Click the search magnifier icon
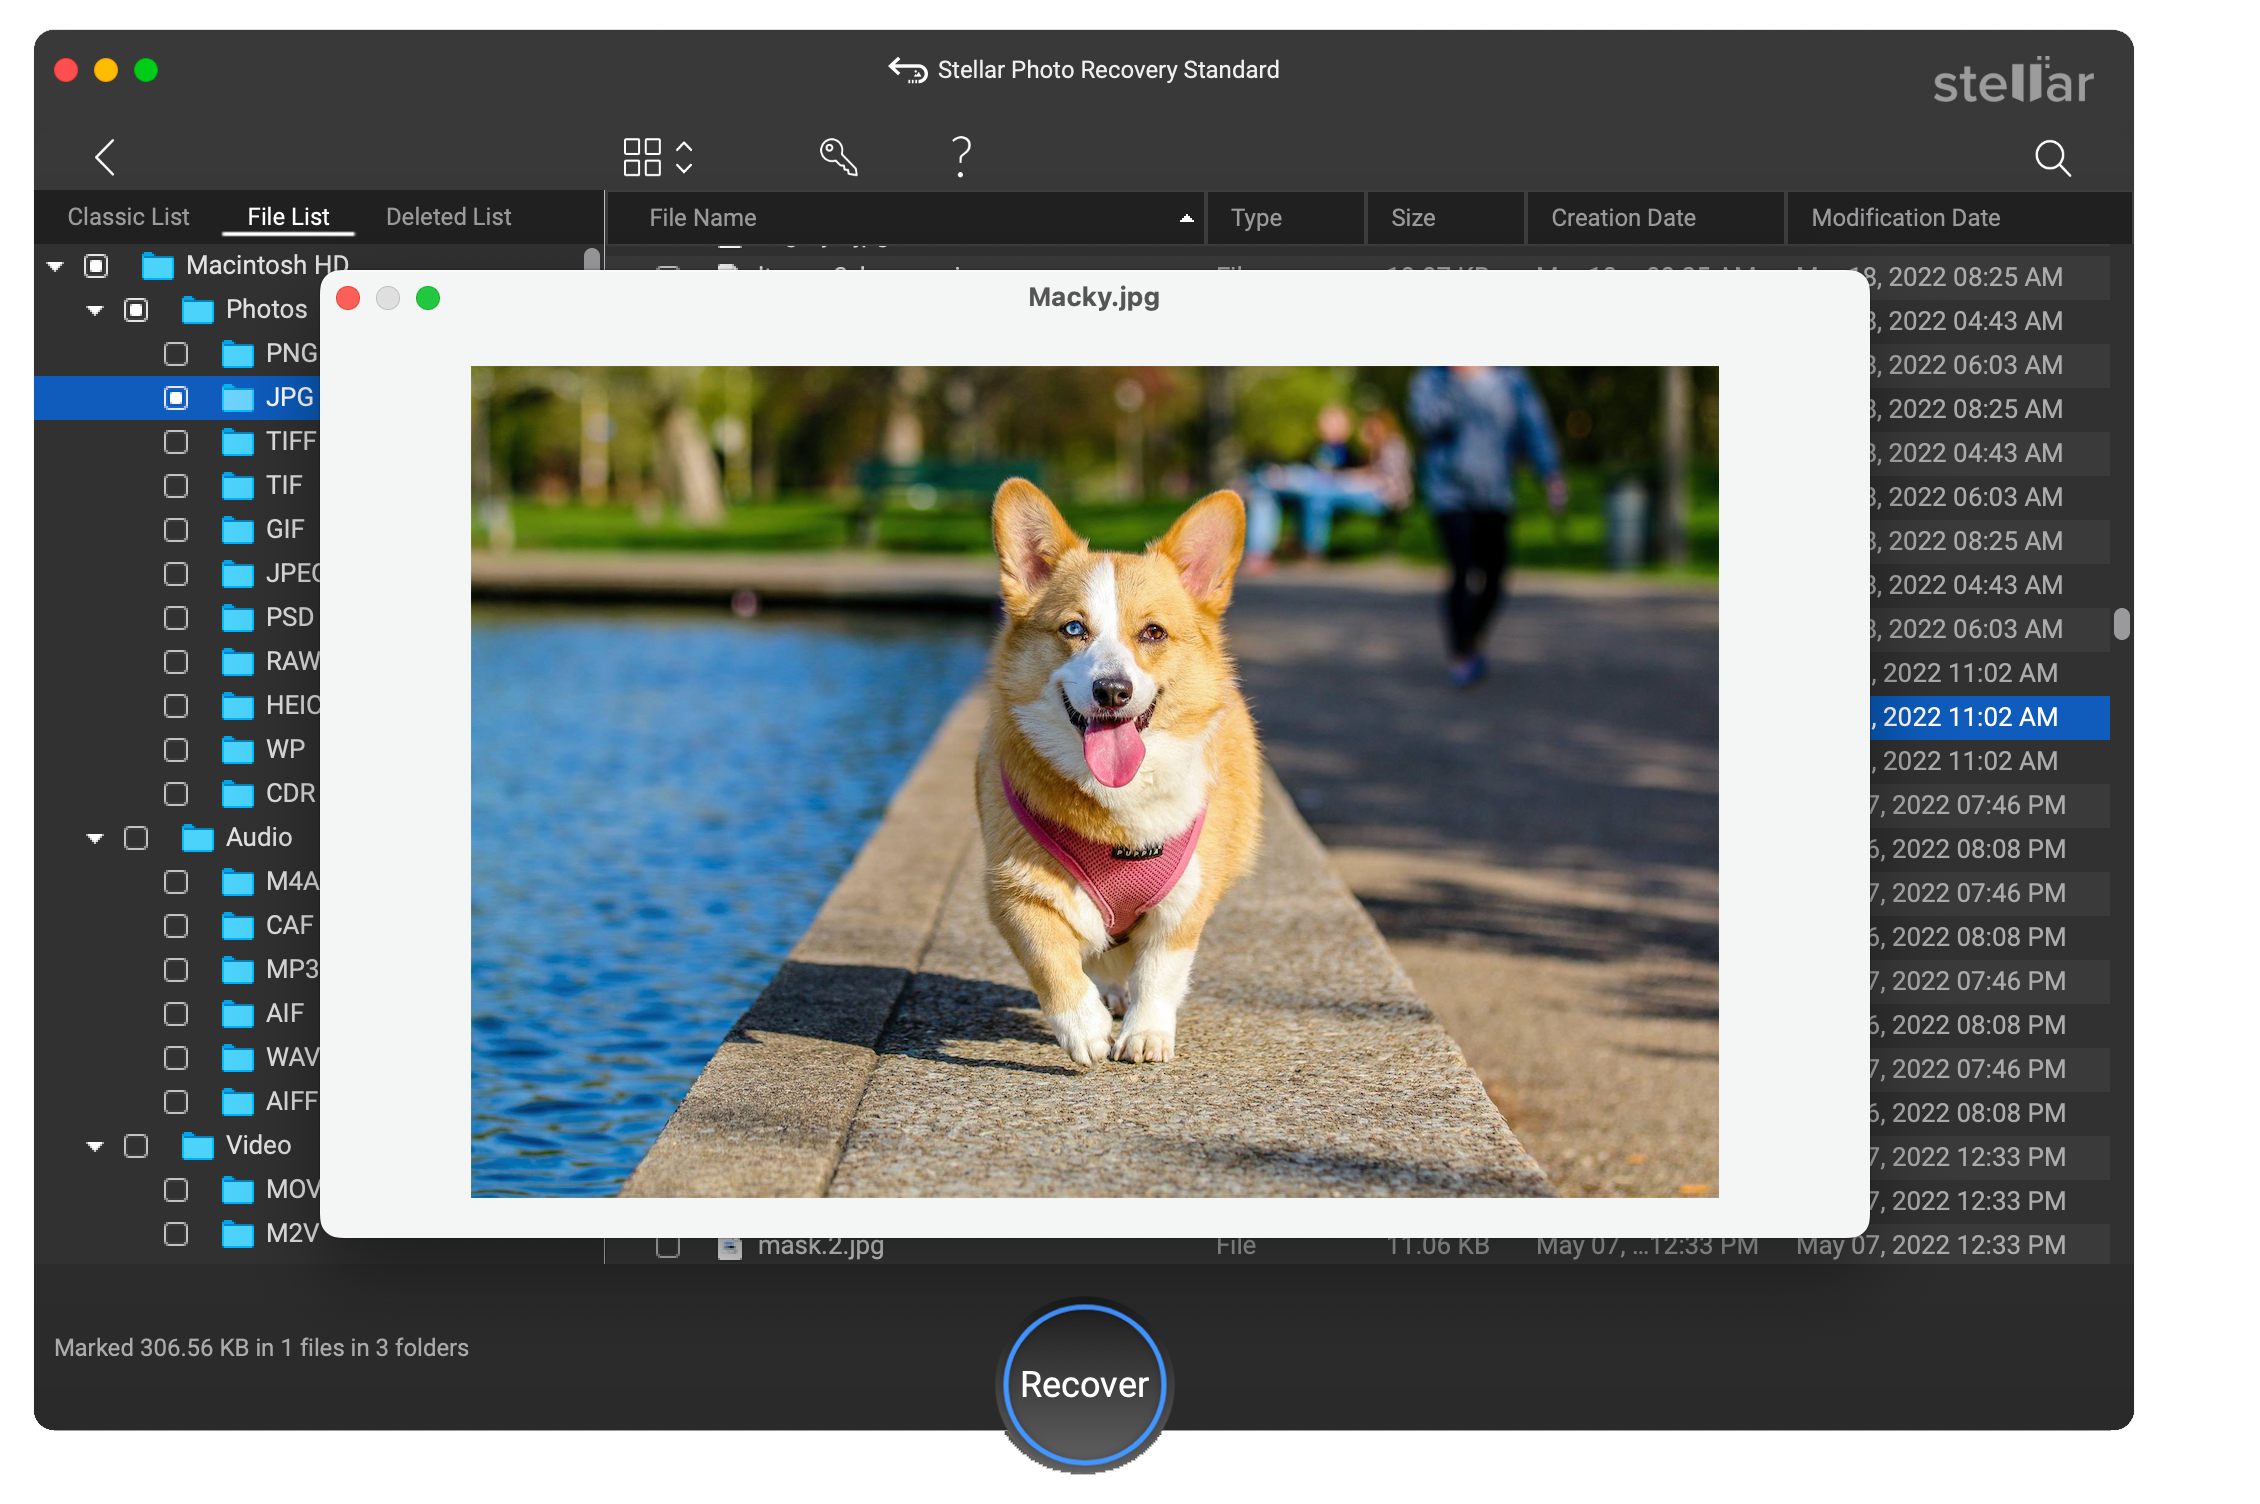 pyautogui.click(x=2052, y=158)
